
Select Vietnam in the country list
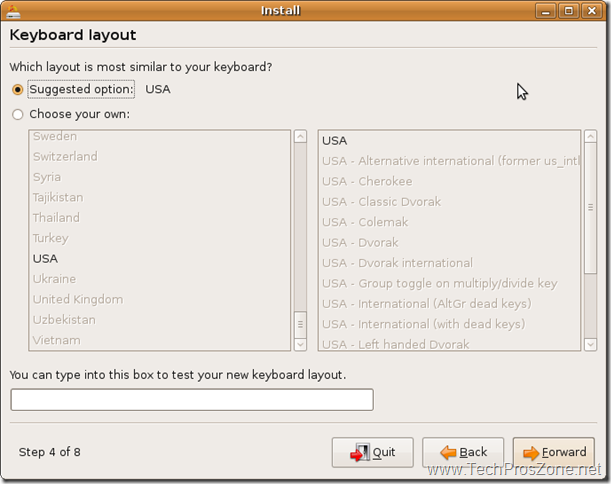(159, 340)
